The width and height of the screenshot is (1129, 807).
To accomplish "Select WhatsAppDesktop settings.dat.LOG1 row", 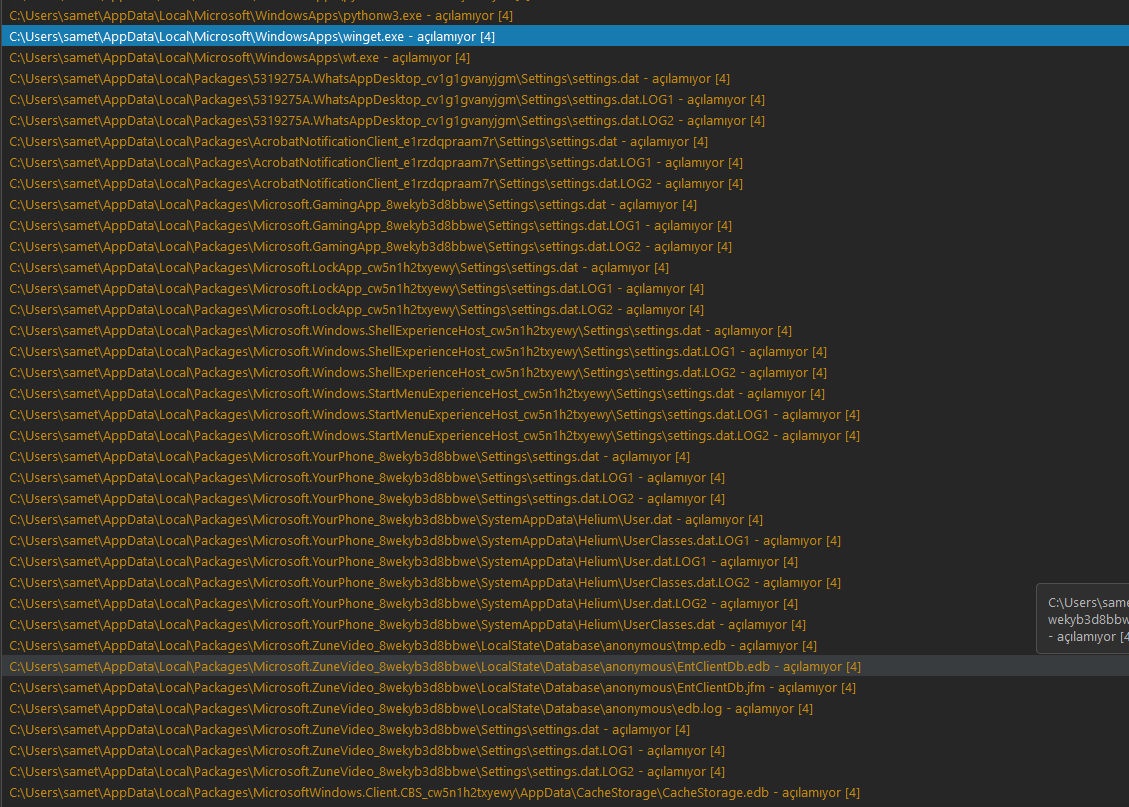I will click(x=564, y=99).
